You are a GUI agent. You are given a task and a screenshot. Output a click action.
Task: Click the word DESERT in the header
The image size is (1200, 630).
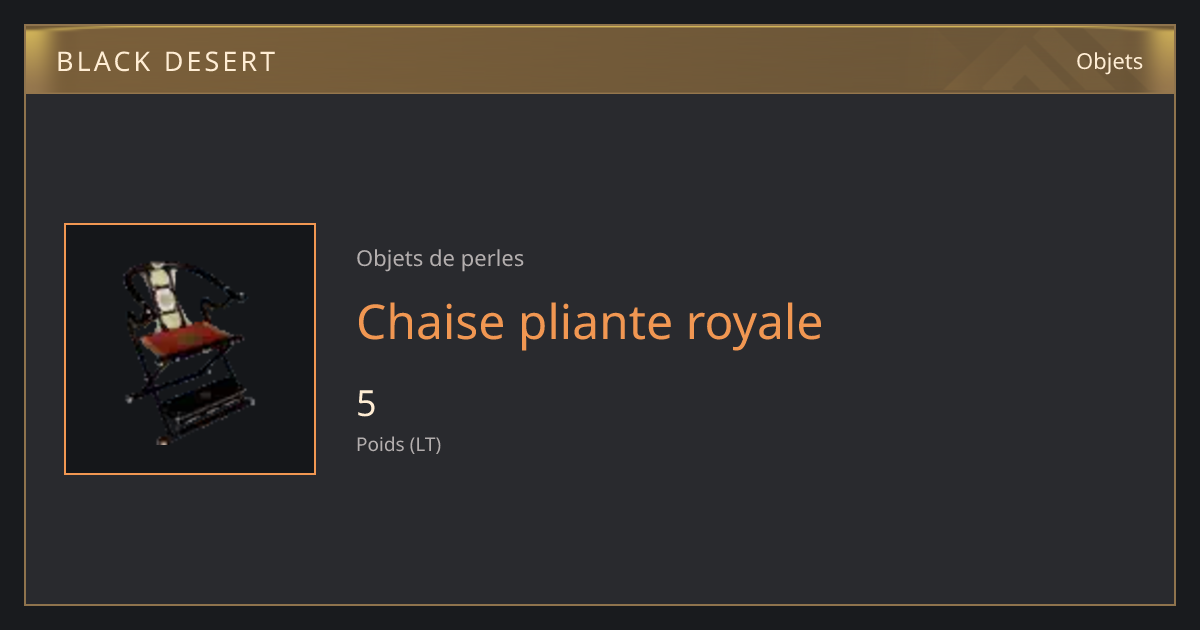tap(218, 62)
